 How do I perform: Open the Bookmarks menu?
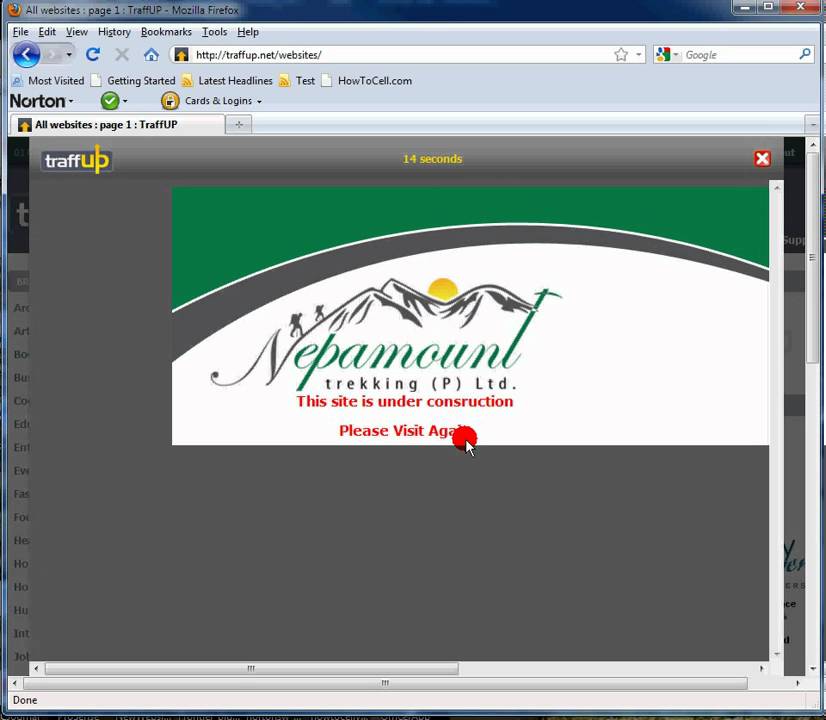coord(166,32)
